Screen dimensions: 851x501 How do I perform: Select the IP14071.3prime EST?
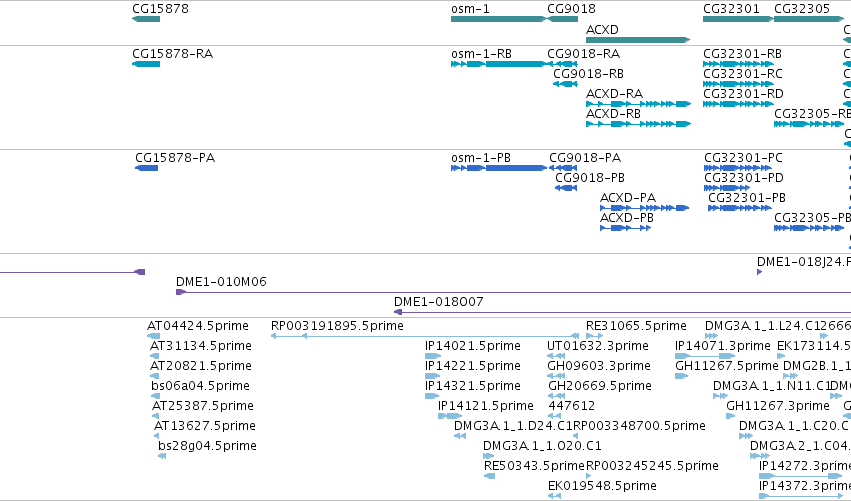click(x=705, y=356)
